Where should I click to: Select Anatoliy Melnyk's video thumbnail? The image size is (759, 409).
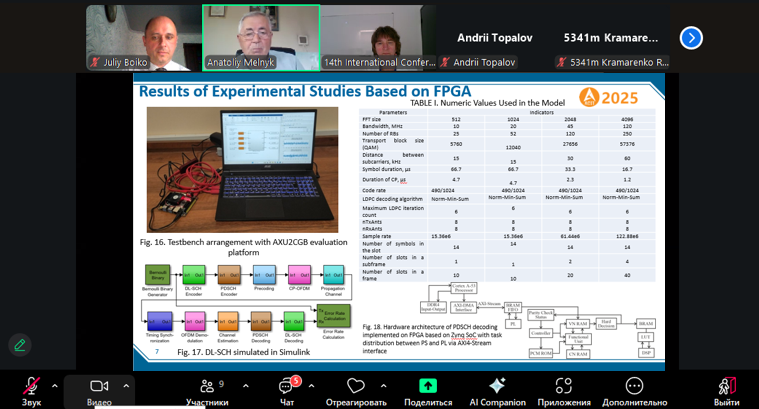(x=261, y=36)
